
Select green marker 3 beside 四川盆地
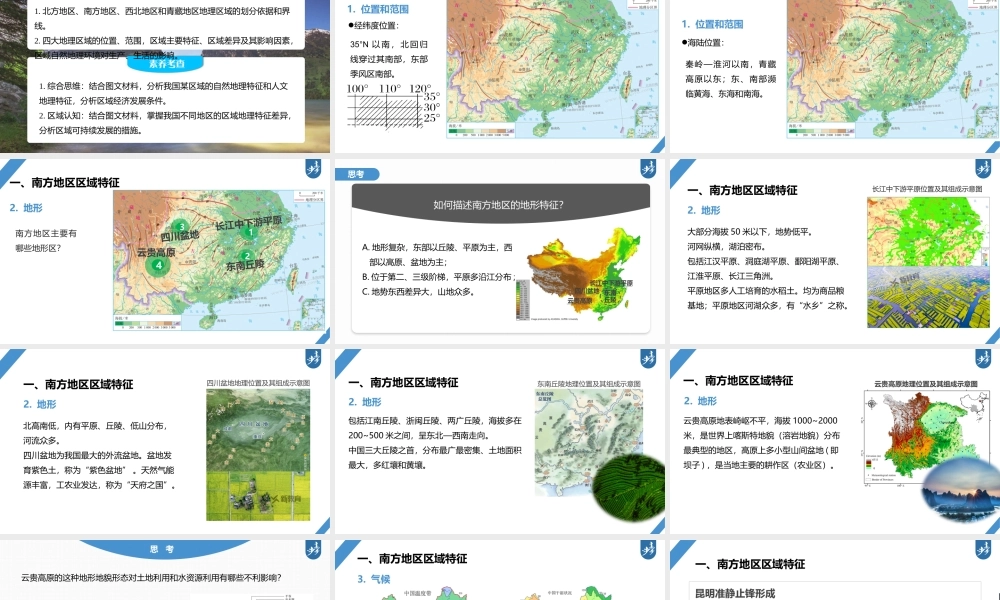point(182,226)
